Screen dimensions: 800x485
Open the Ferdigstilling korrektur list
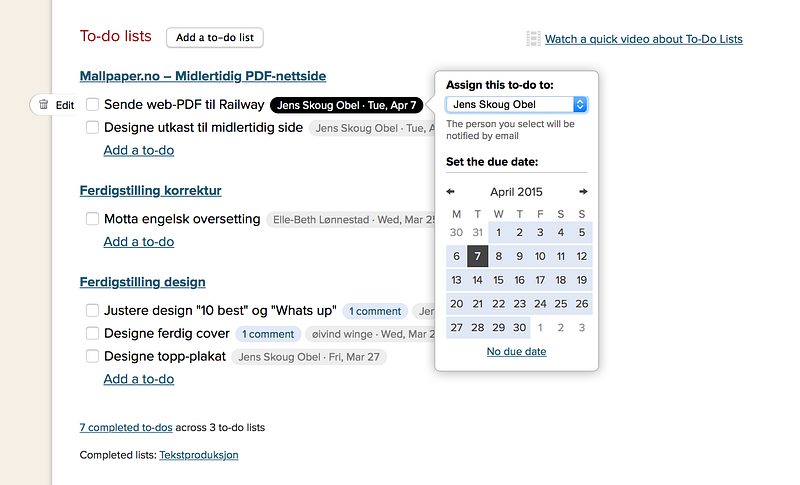(x=151, y=190)
